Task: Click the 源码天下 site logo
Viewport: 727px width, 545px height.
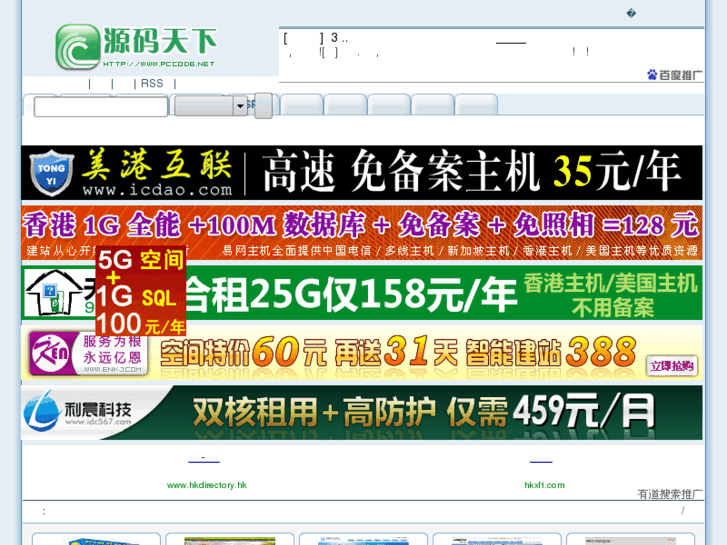Action: (x=136, y=47)
